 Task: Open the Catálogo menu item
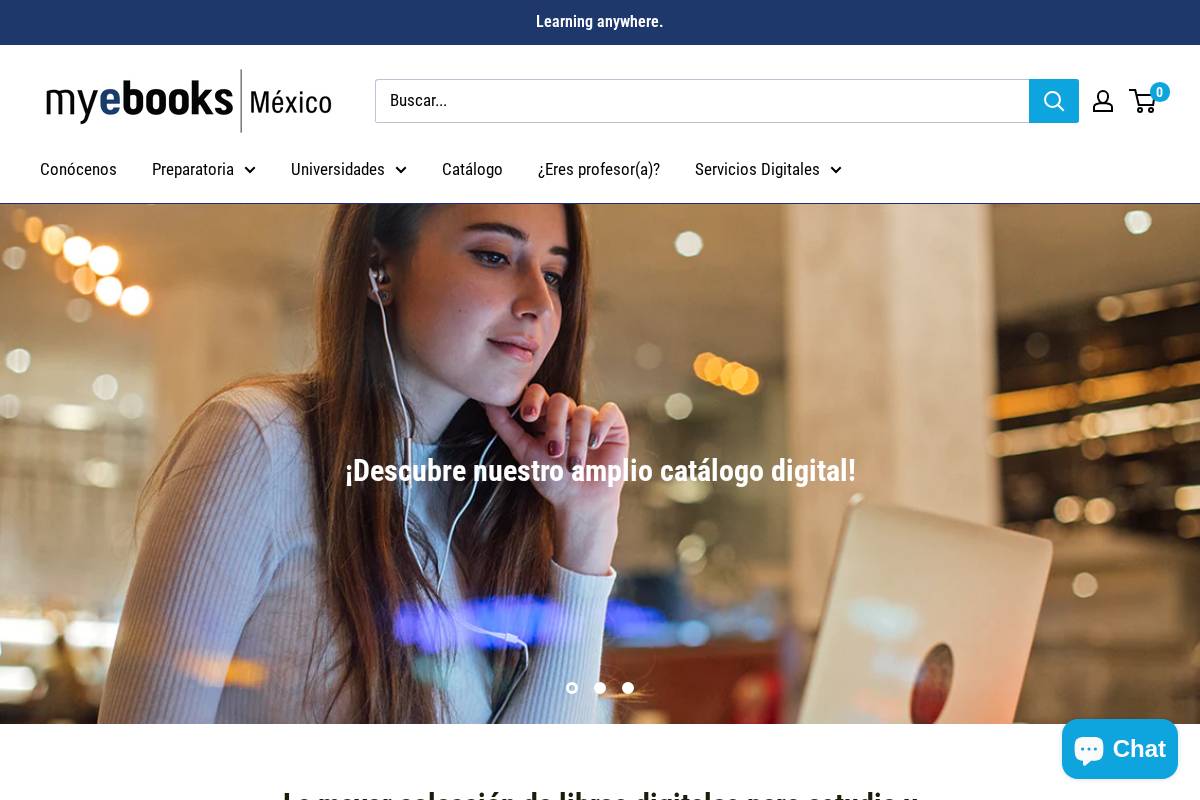[472, 169]
